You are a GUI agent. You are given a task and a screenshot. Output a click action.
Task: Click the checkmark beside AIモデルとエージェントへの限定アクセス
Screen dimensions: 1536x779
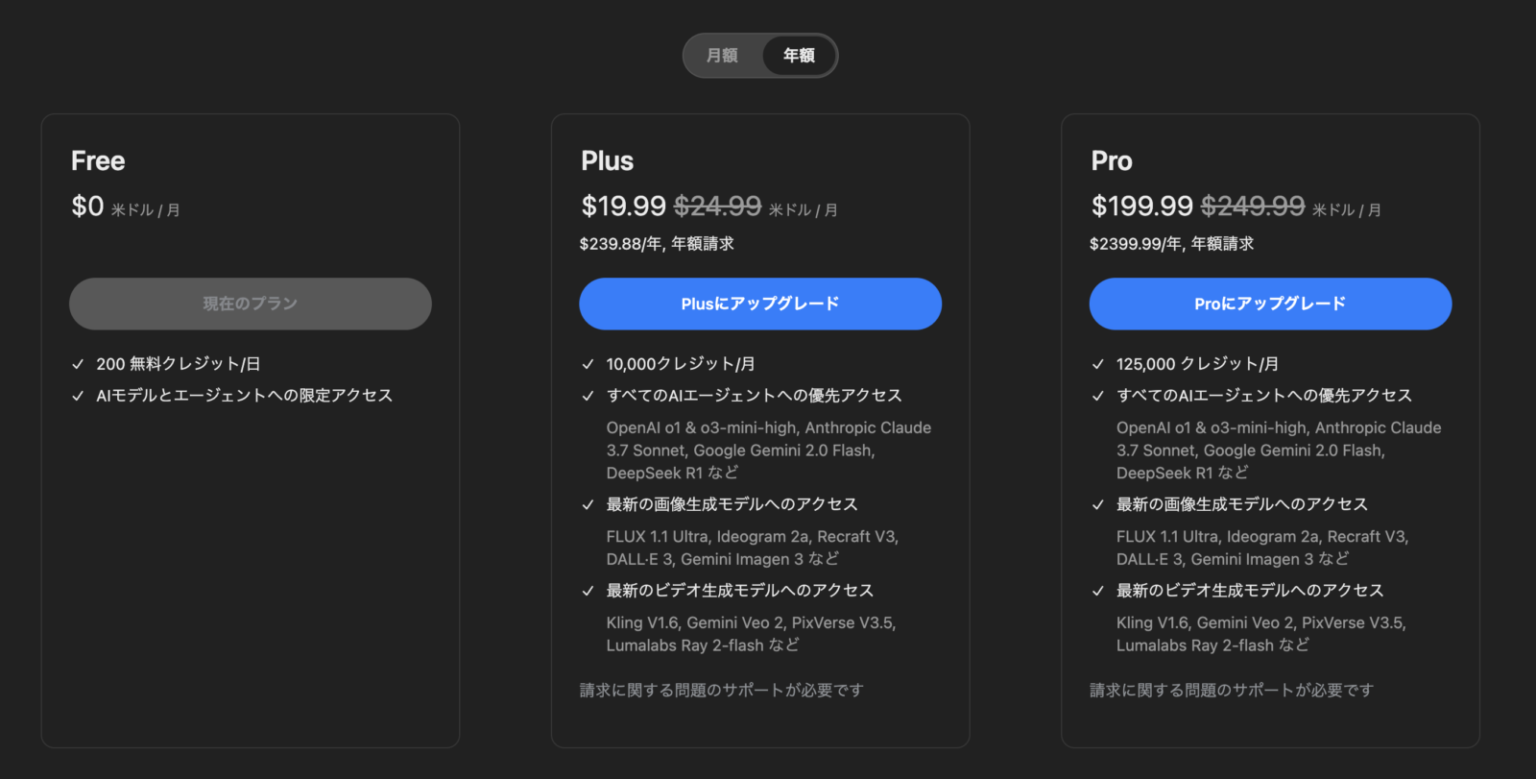click(79, 395)
